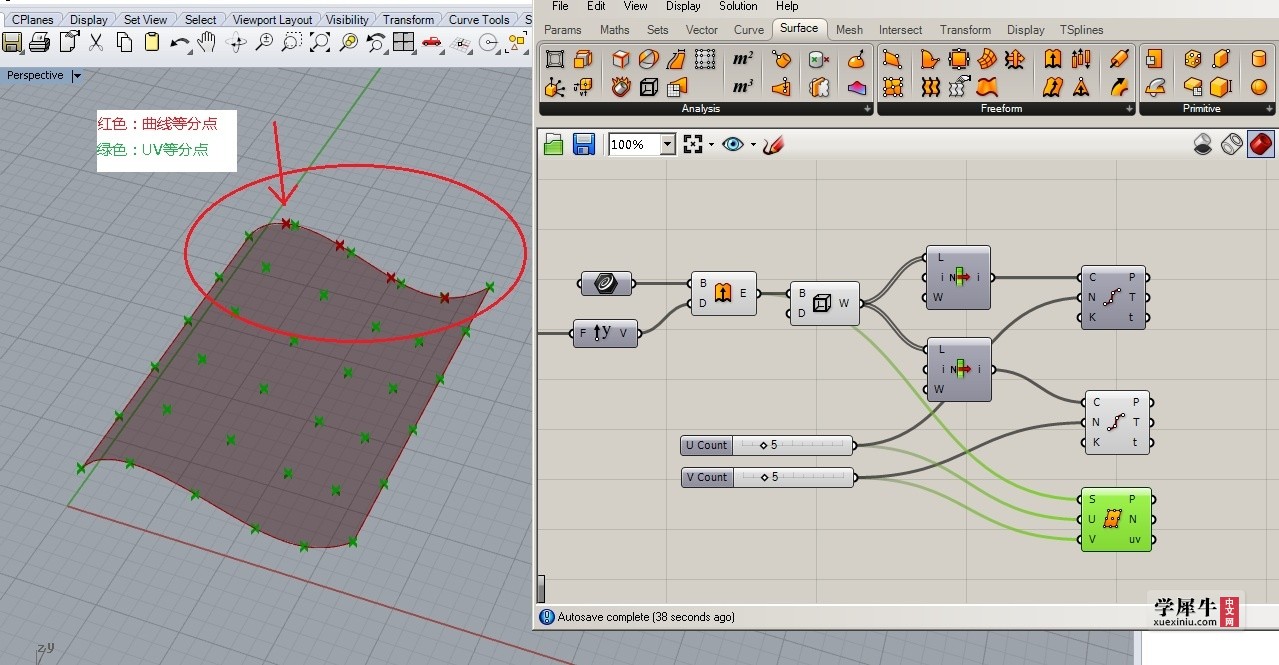1279x665 pixels.
Task: Click the wireframe box component on canvas
Action: click(824, 304)
